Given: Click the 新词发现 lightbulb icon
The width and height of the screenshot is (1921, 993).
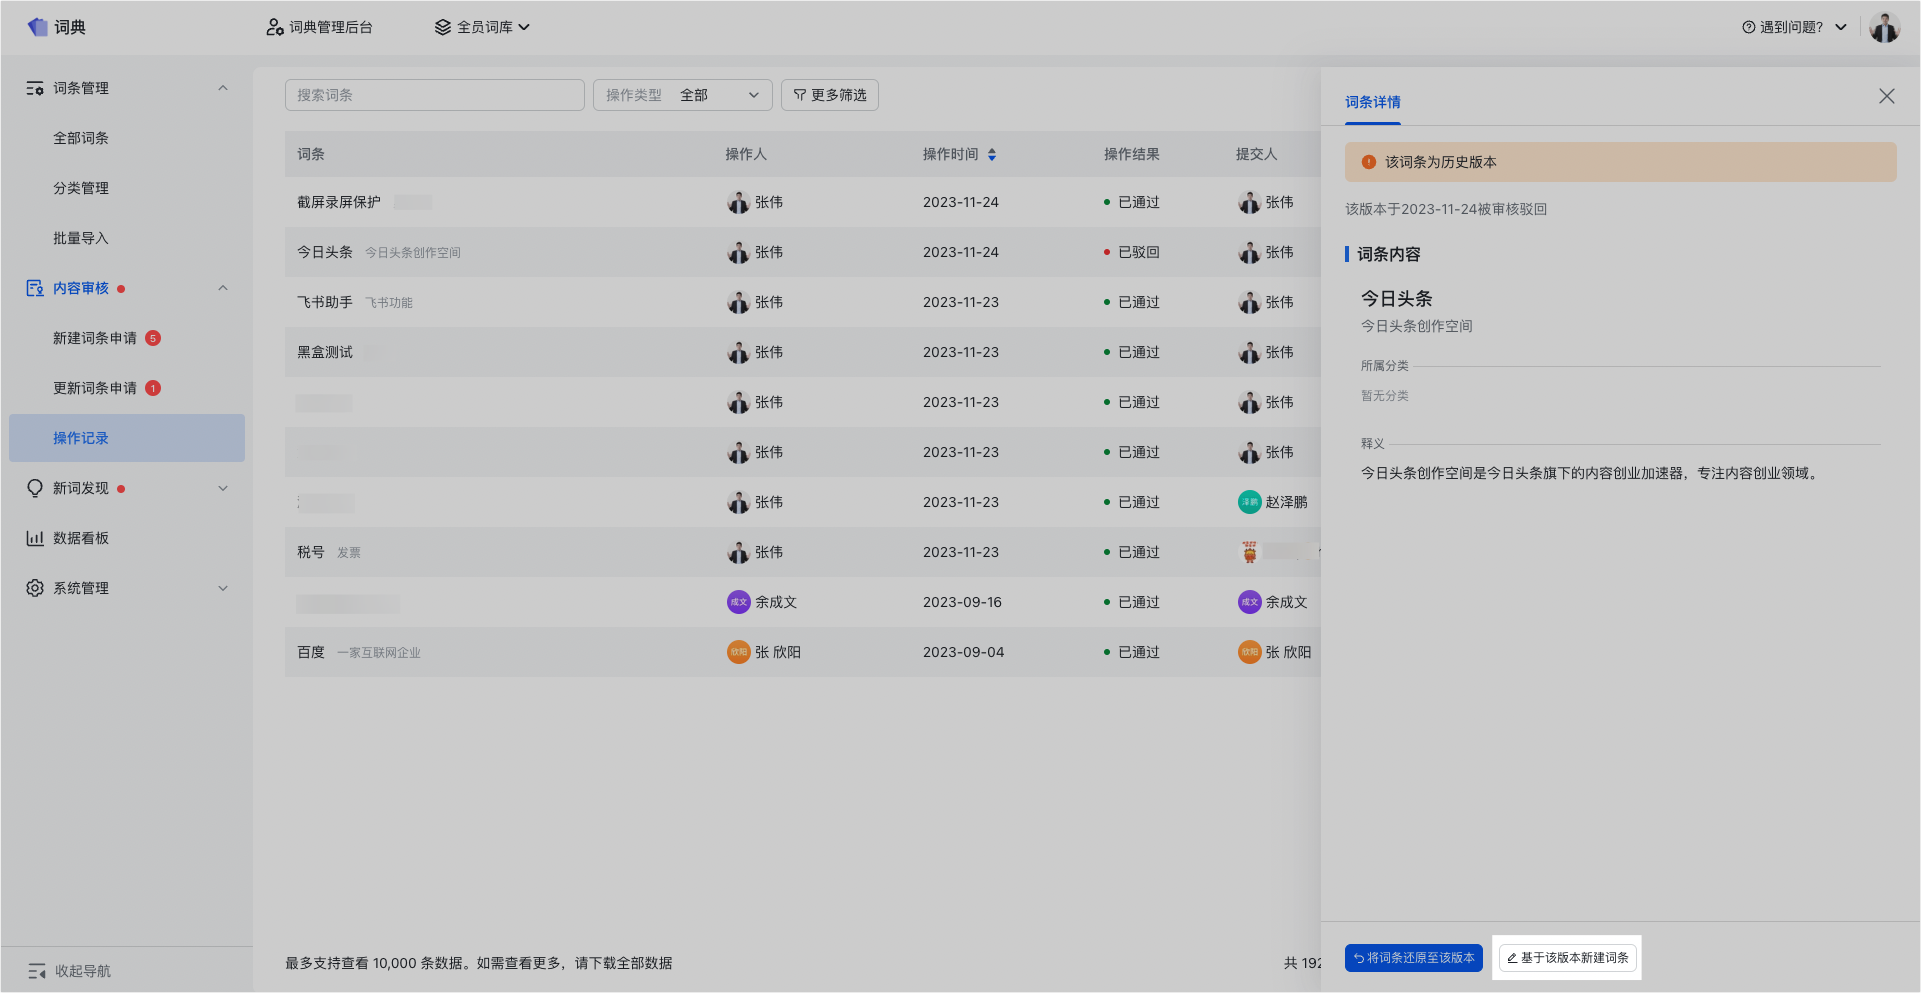Looking at the screenshot, I should pos(35,488).
